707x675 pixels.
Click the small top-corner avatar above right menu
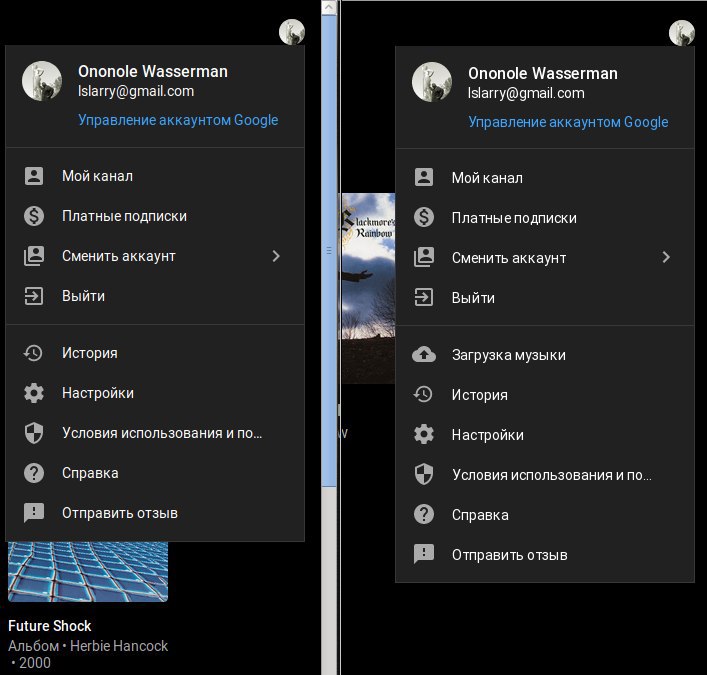click(682, 33)
